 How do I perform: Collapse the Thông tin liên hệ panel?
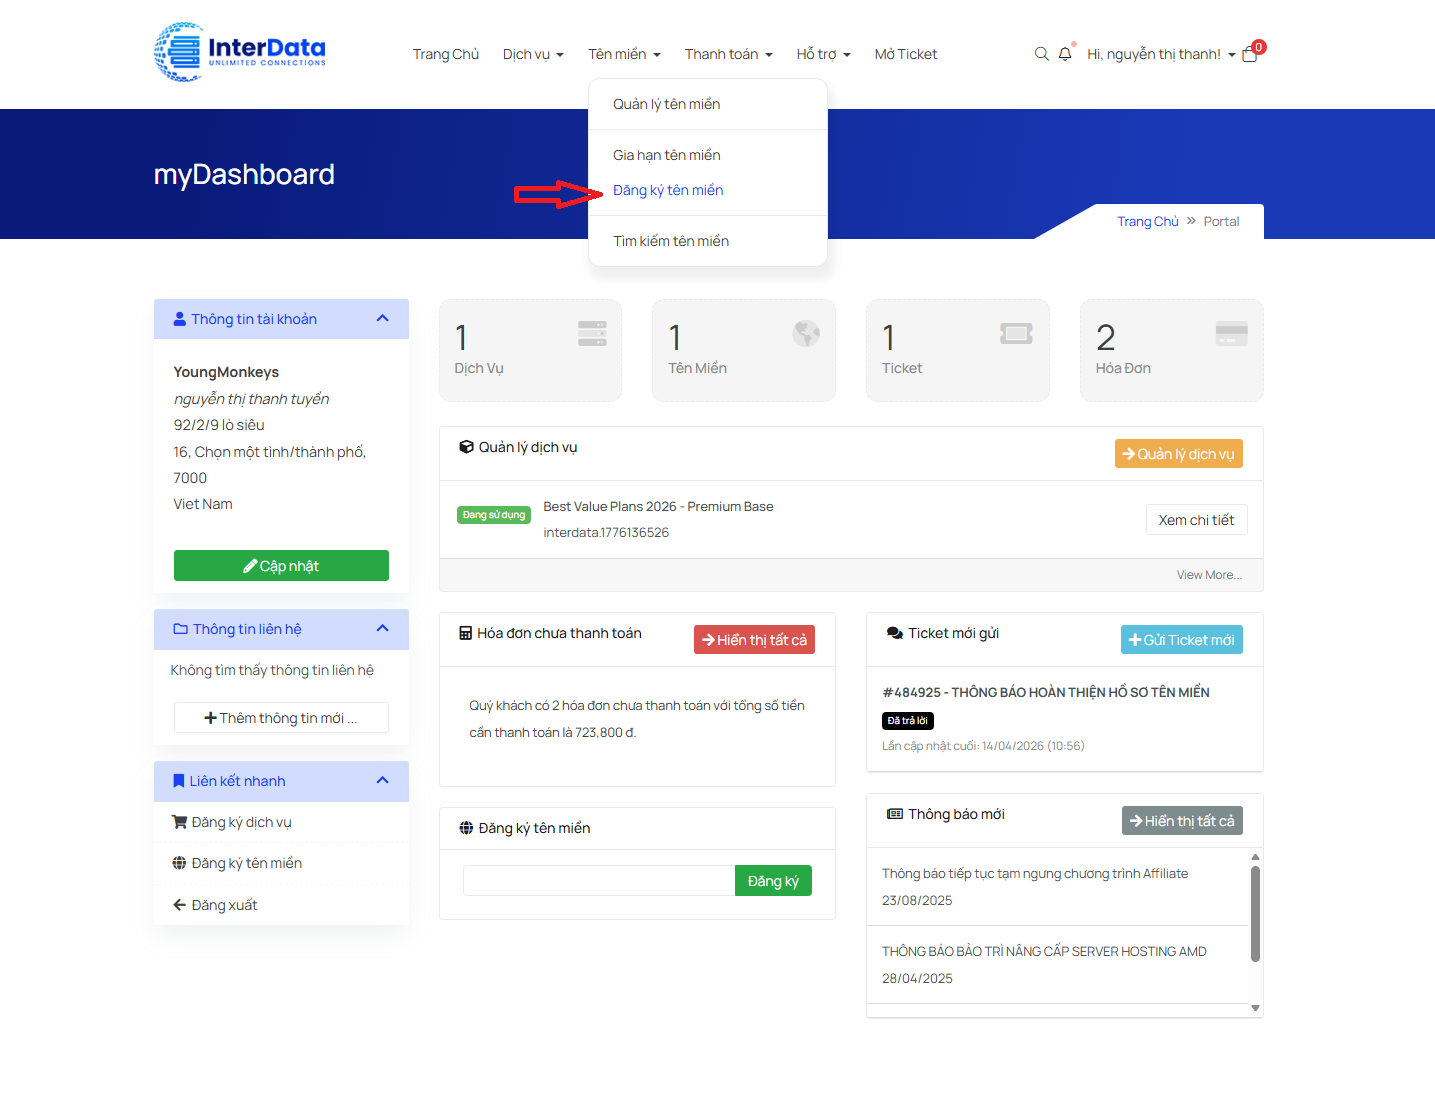coord(382,629)
